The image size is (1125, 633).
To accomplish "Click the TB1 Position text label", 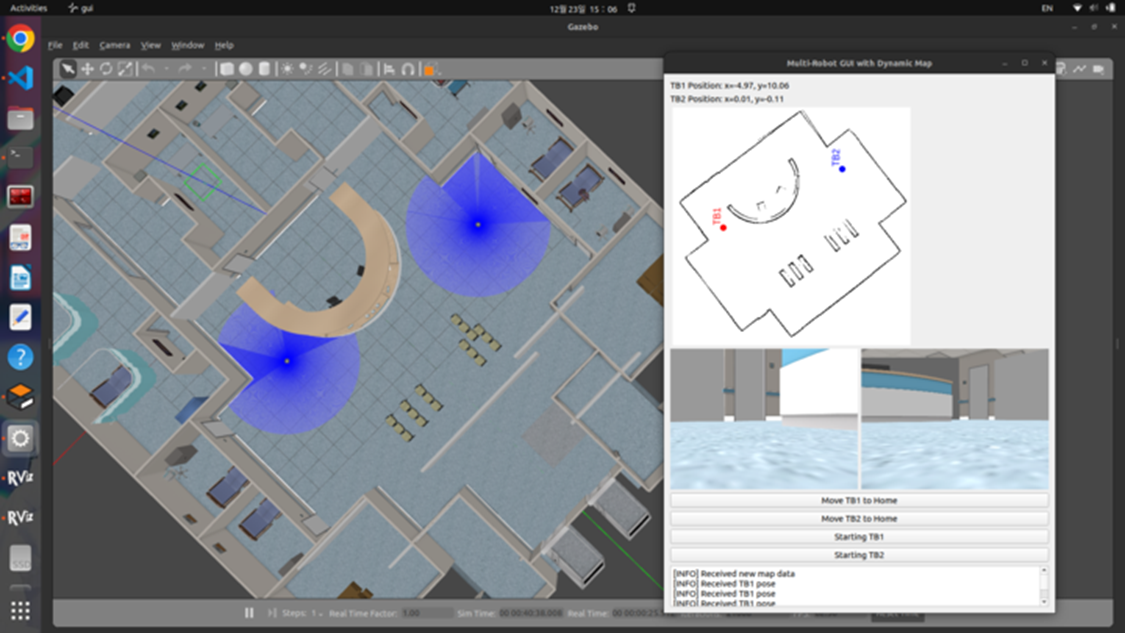I will [730, 85].
